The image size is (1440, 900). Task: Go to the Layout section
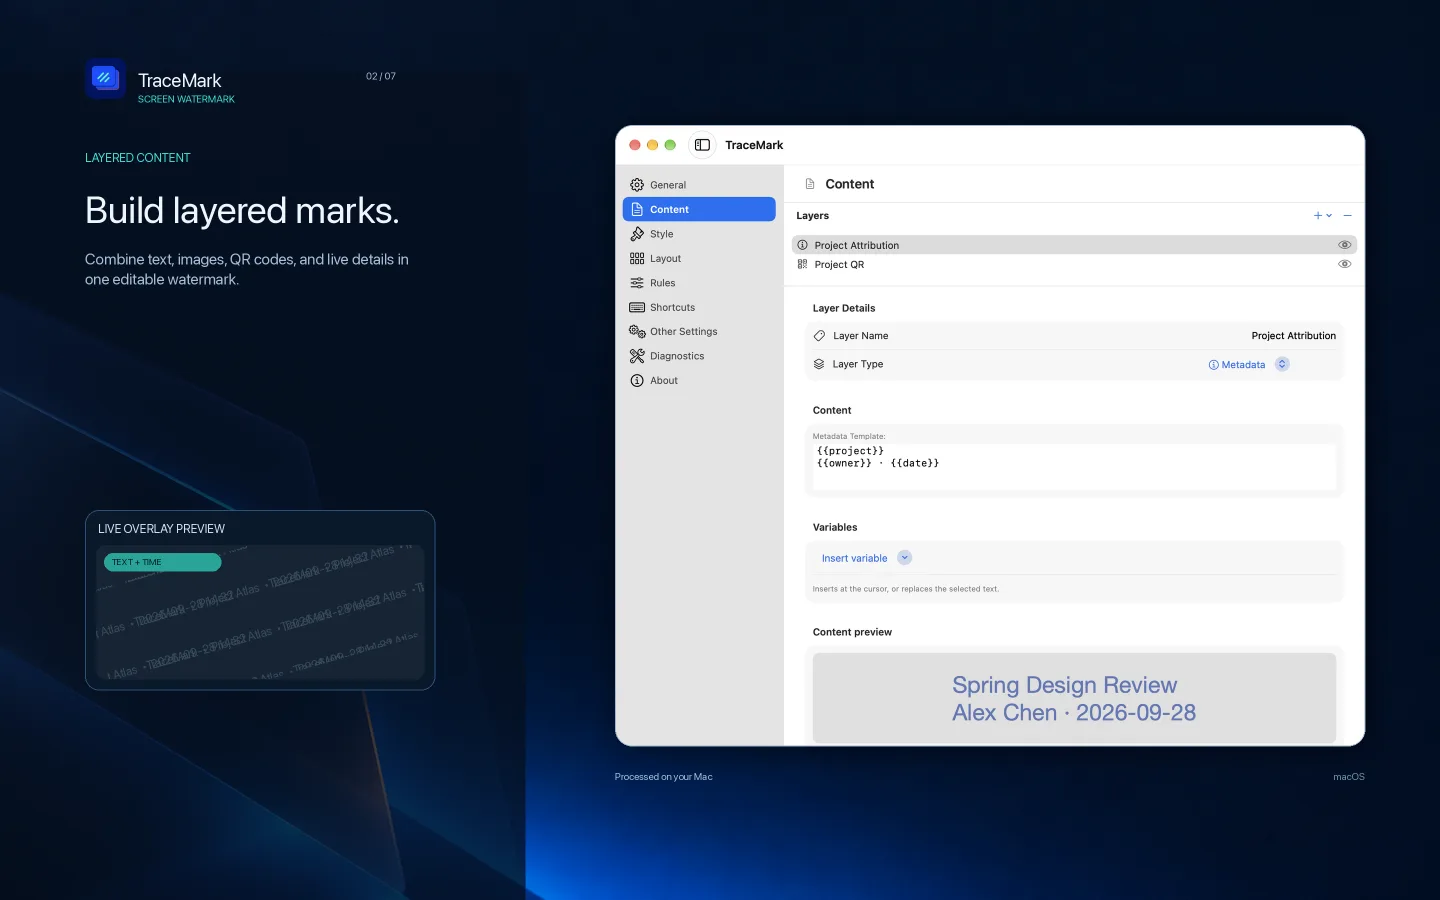coord(699,258)
